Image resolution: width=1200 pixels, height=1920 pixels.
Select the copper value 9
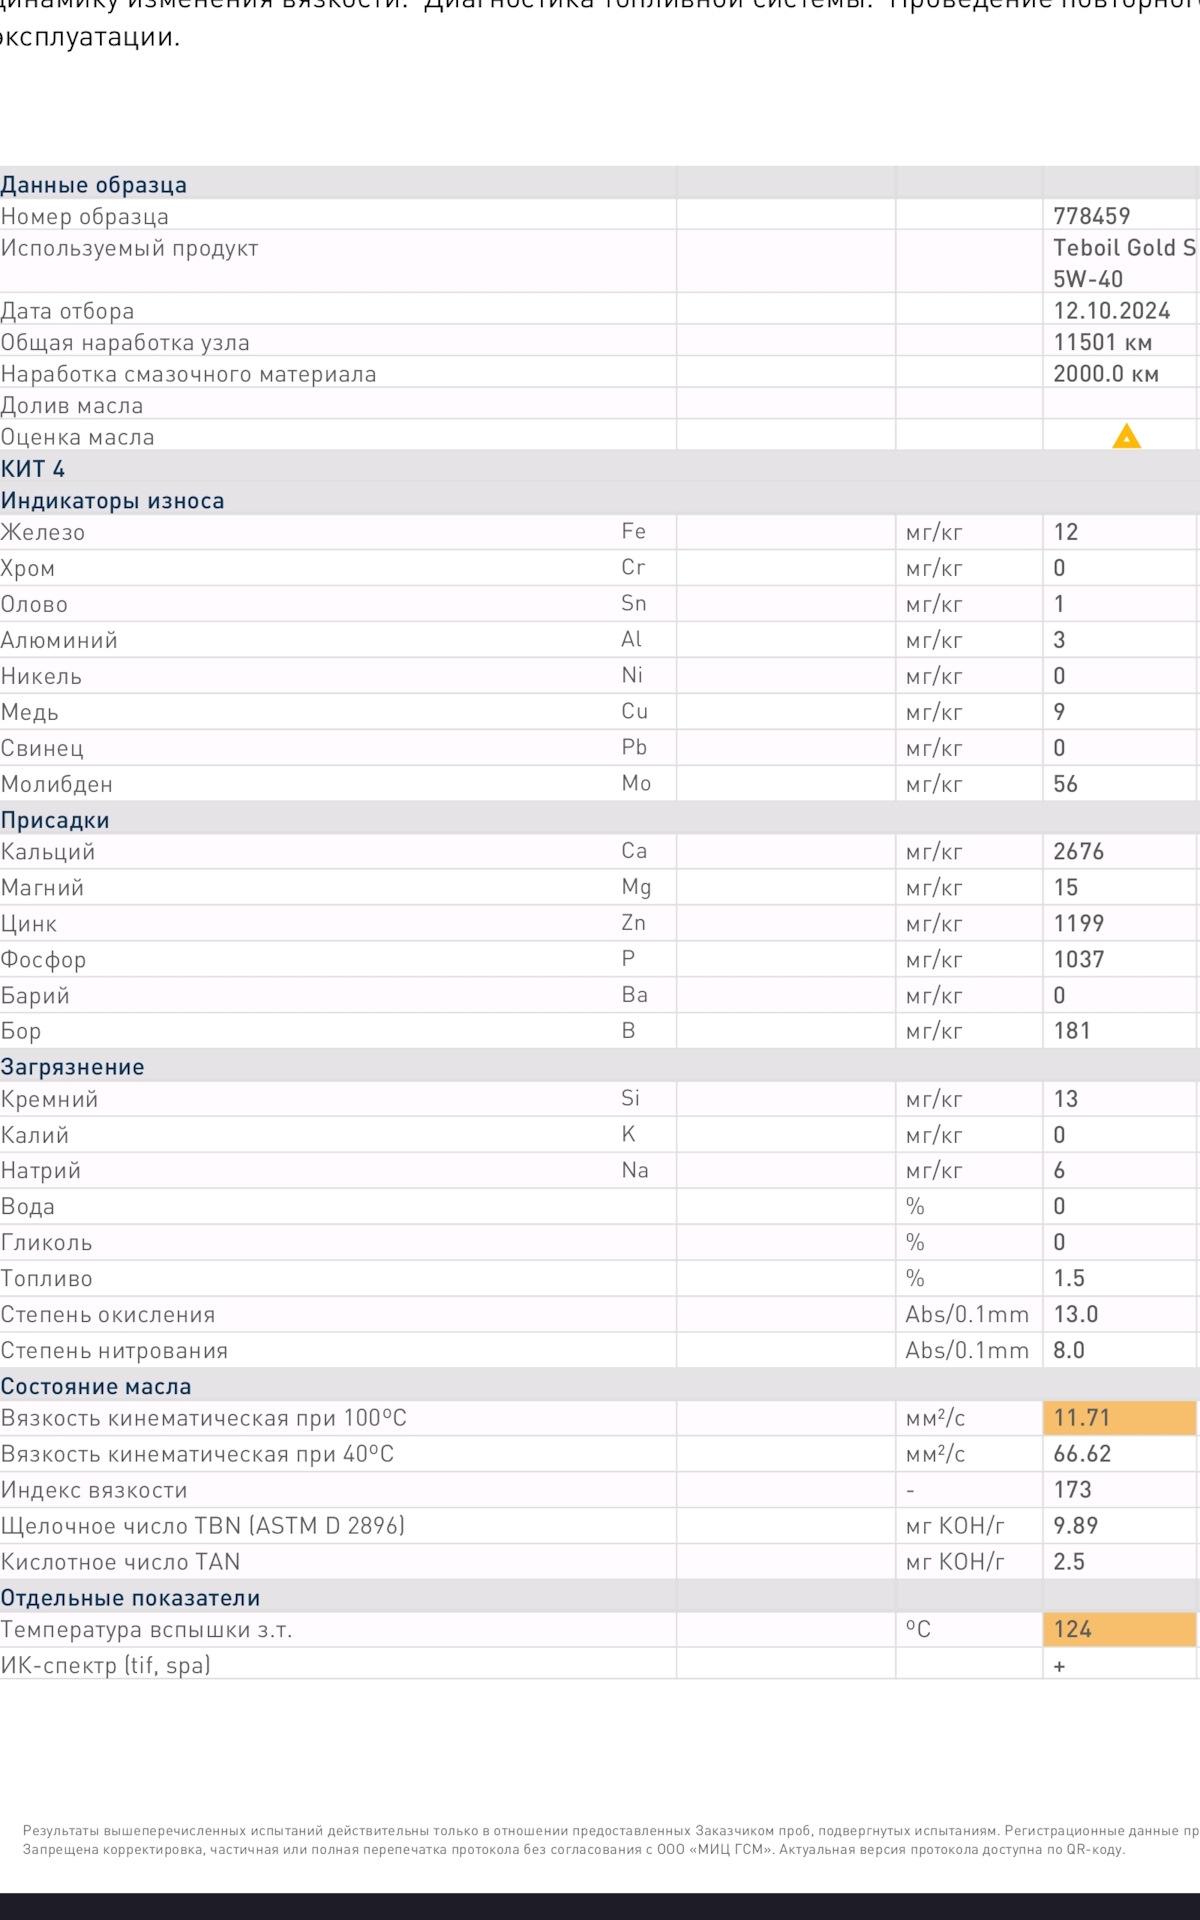tap(1060, 712)
